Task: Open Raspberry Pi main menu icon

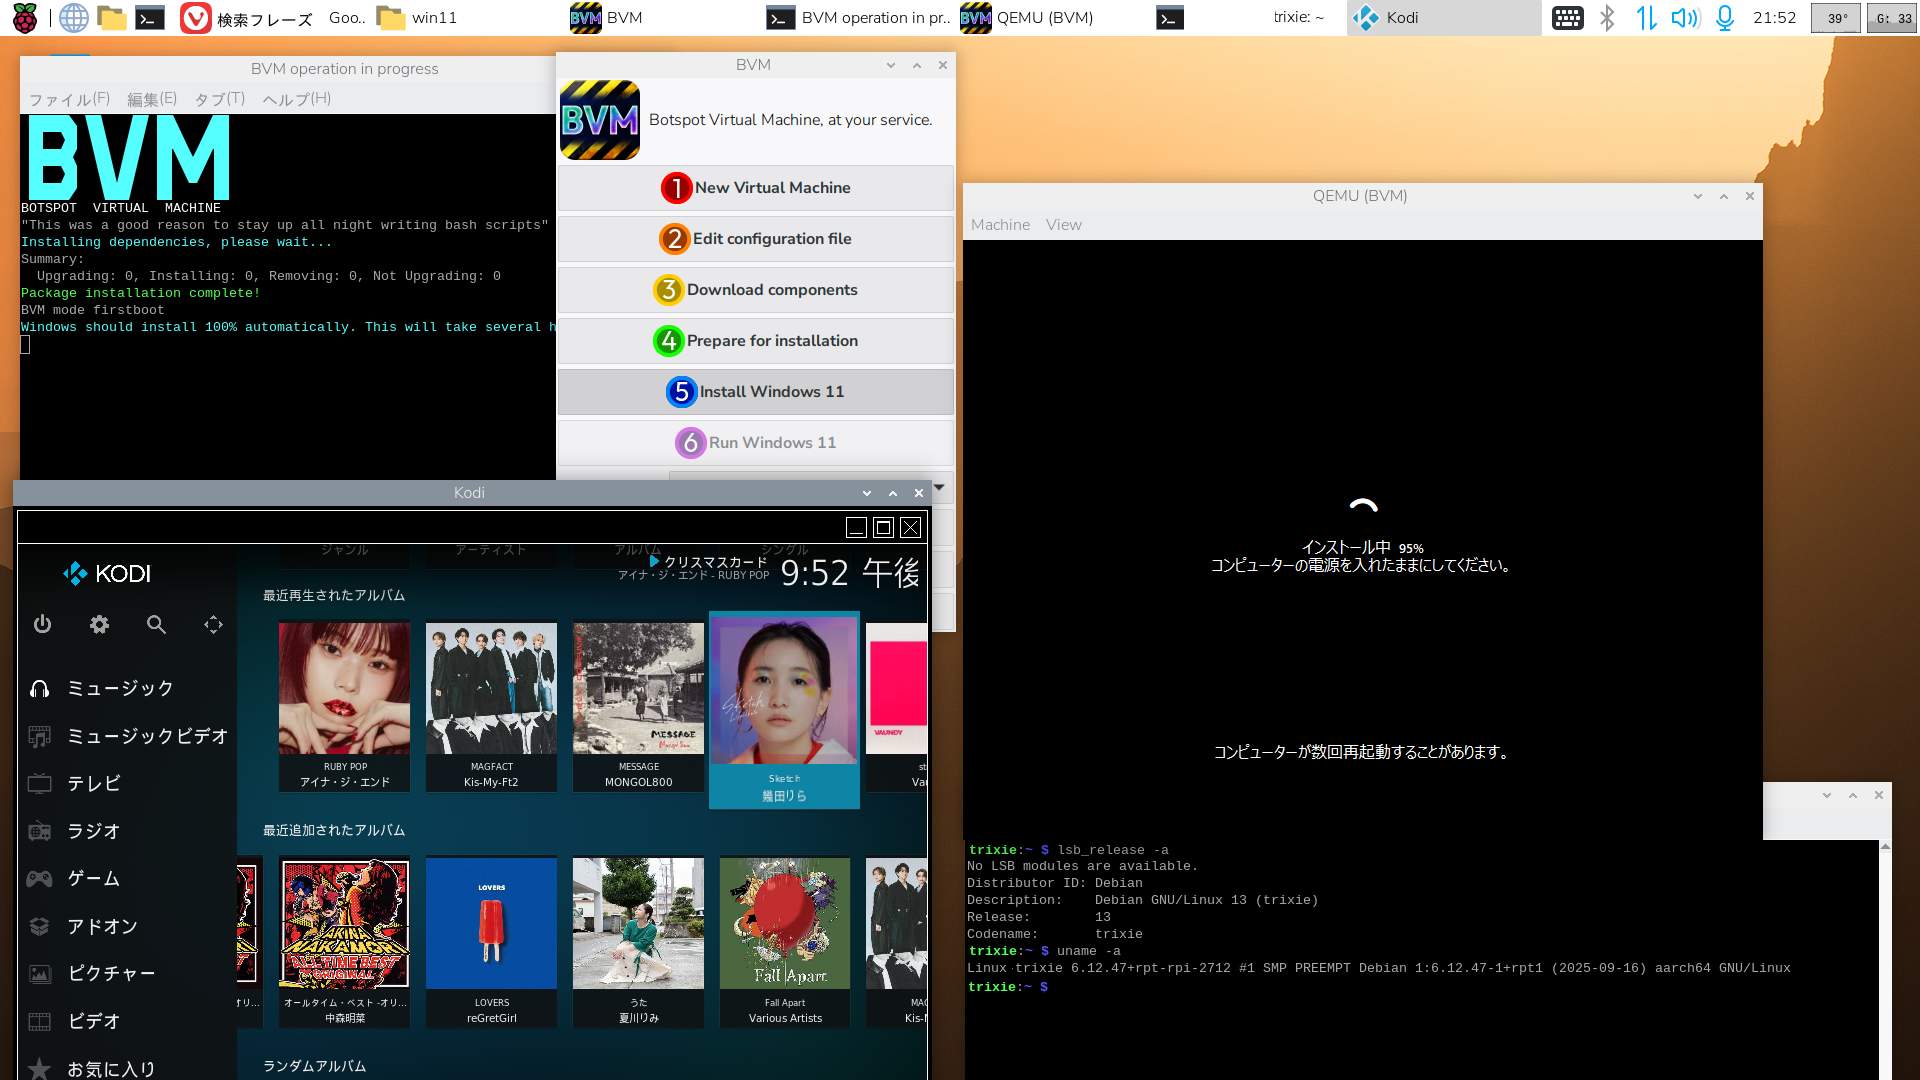Action: coord(24,18)
